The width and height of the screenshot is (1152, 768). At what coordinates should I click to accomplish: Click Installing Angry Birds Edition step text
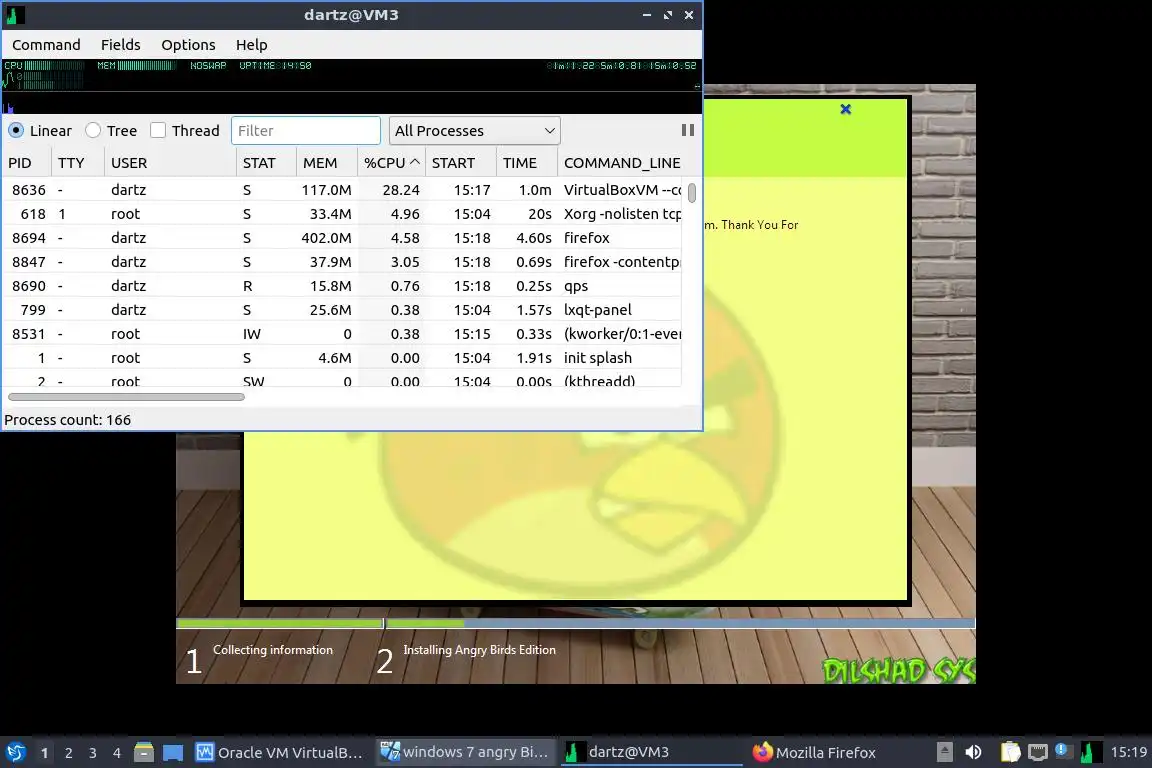click(479, 650)
